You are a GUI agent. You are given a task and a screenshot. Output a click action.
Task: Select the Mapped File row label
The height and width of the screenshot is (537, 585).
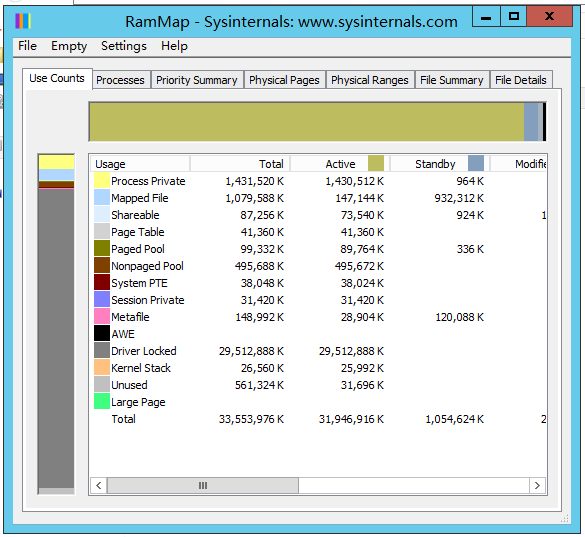(x=140, y=198)
